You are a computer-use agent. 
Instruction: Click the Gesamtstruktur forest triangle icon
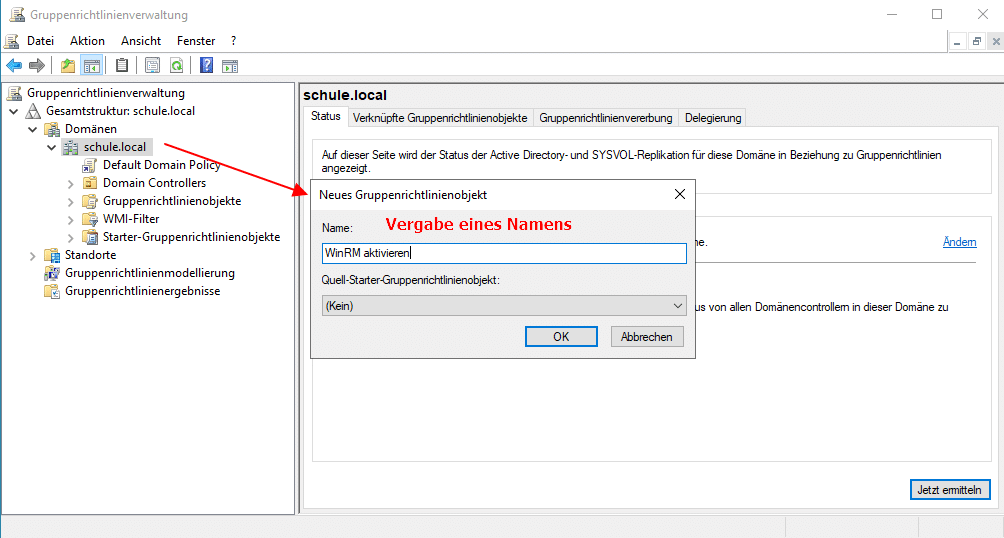[33, 111]
